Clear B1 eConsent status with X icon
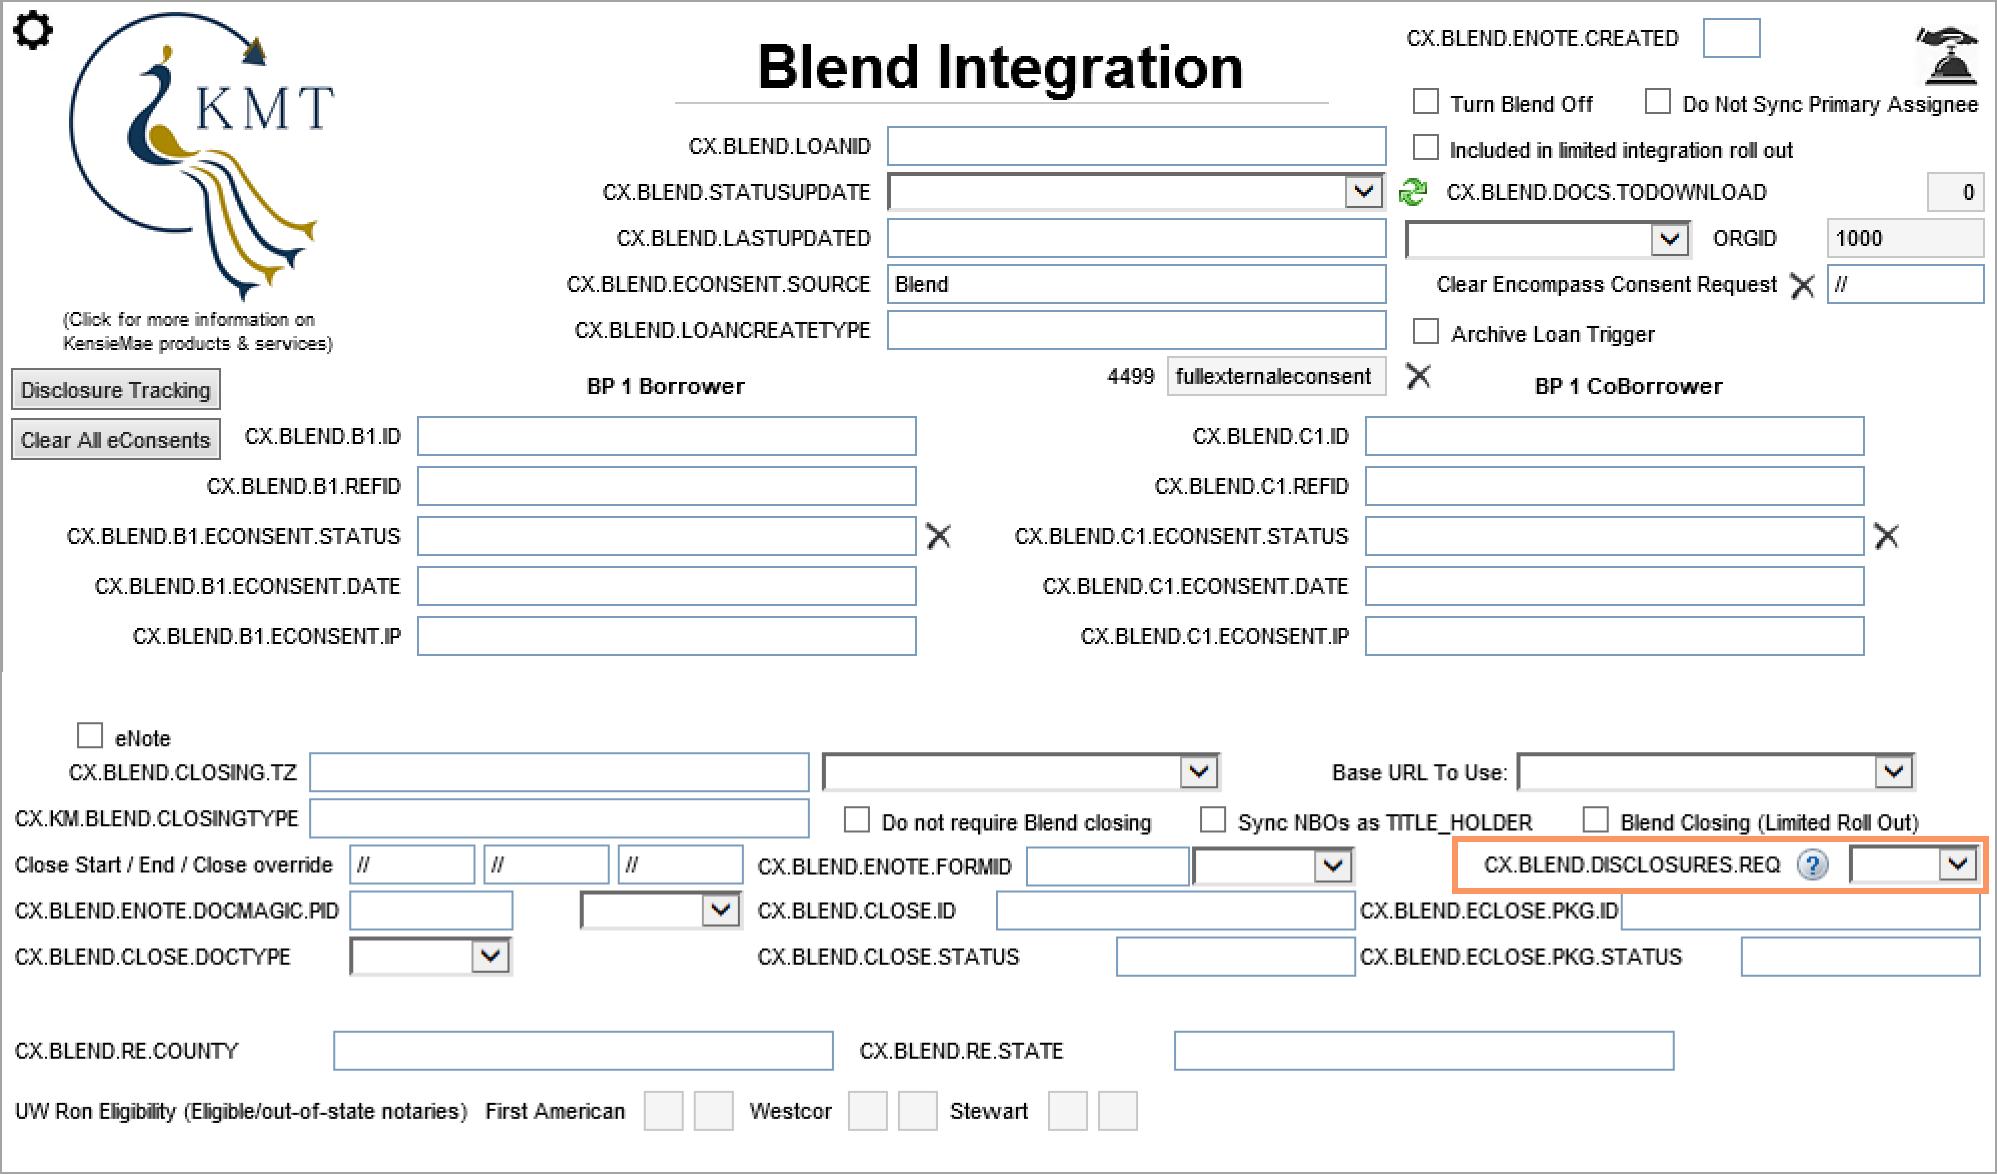 (x=938, y=536)
